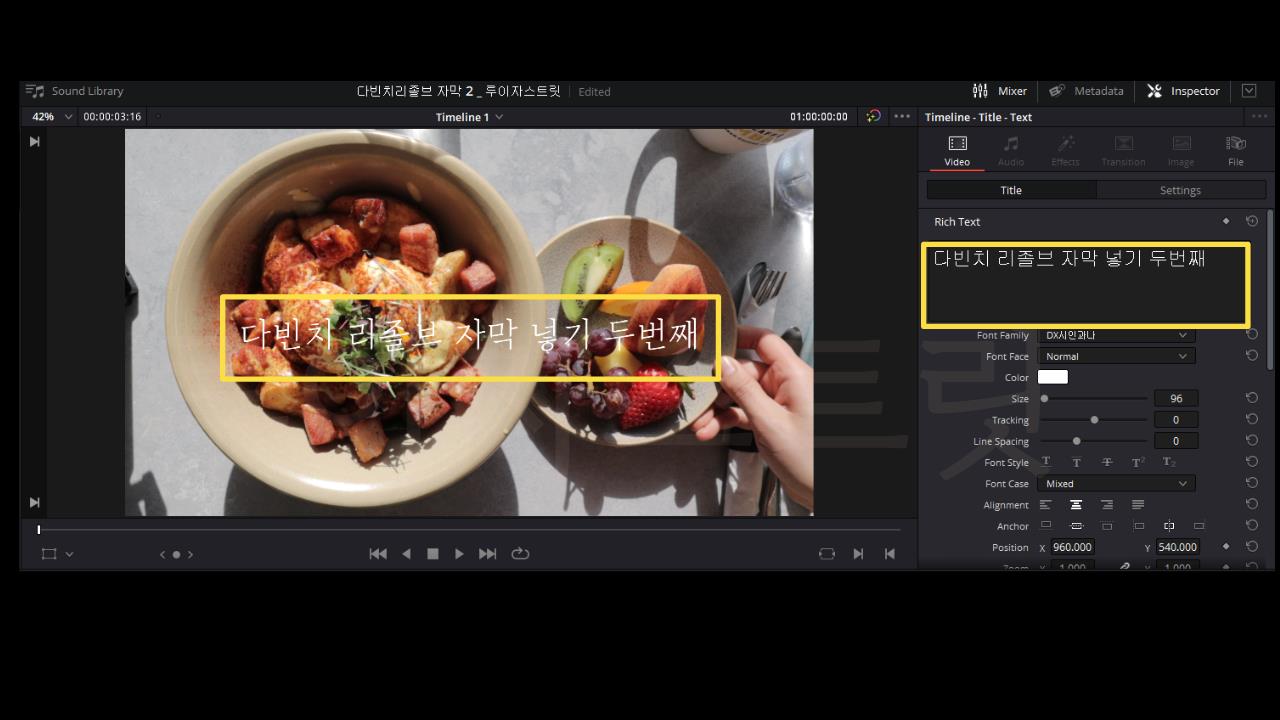Go to first frame
Viewport: 1280px width, 720px height.
coord(378,553)
